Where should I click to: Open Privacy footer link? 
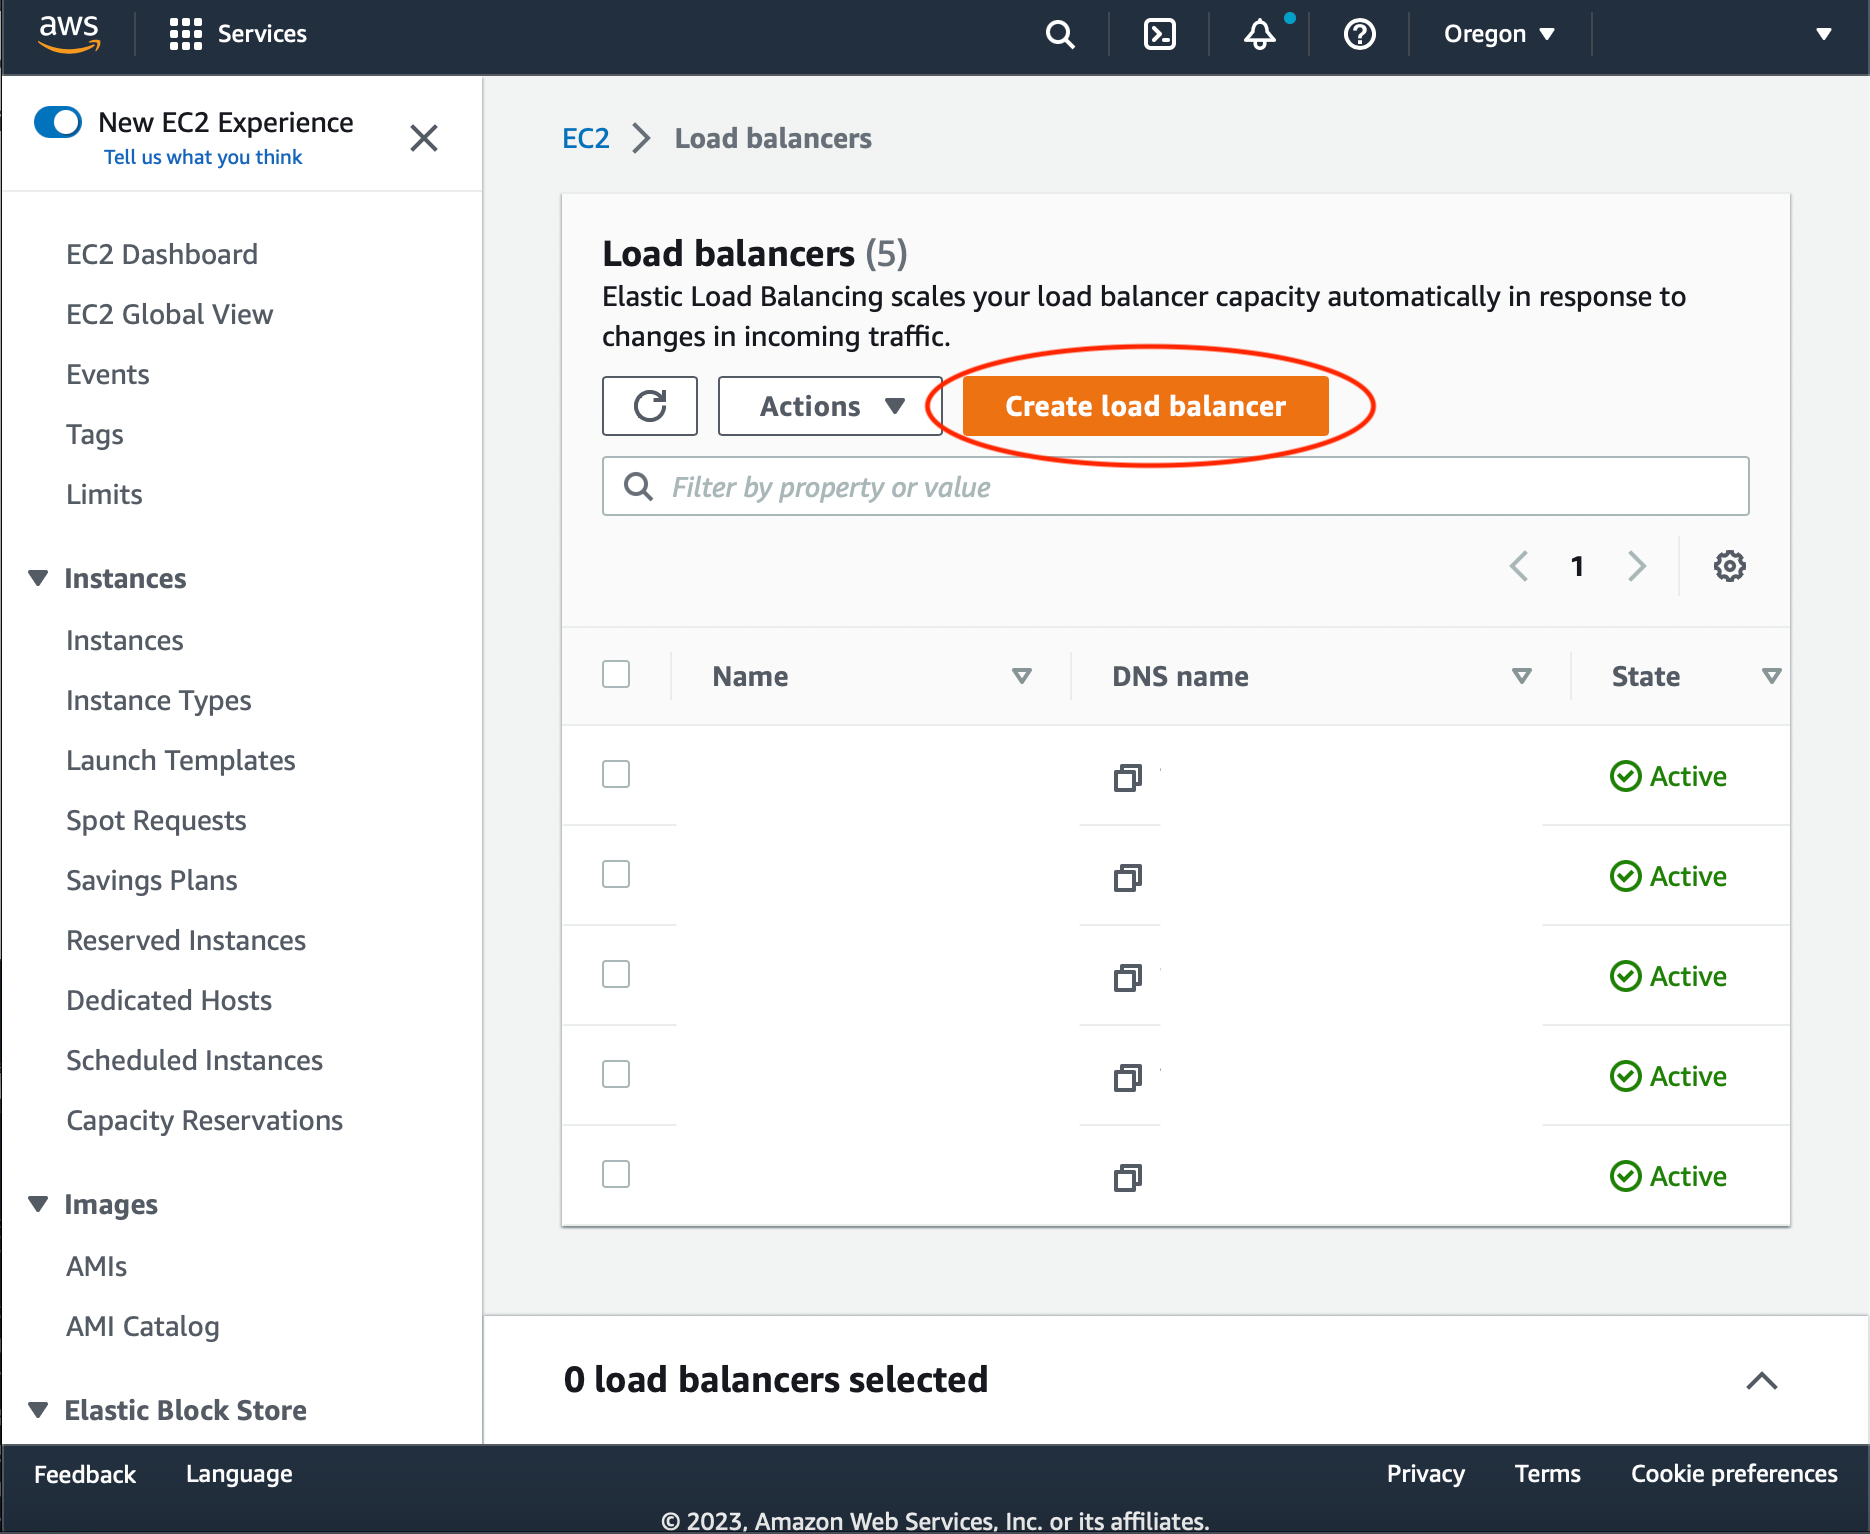coord(1426,1474)
